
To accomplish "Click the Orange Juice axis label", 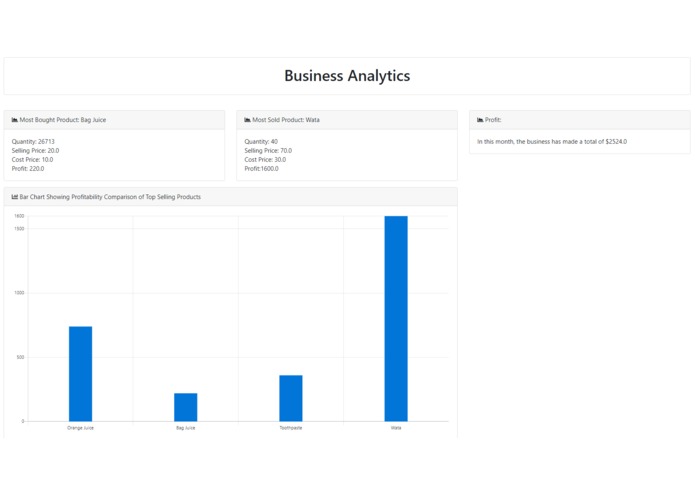I will tap(80, 428).
